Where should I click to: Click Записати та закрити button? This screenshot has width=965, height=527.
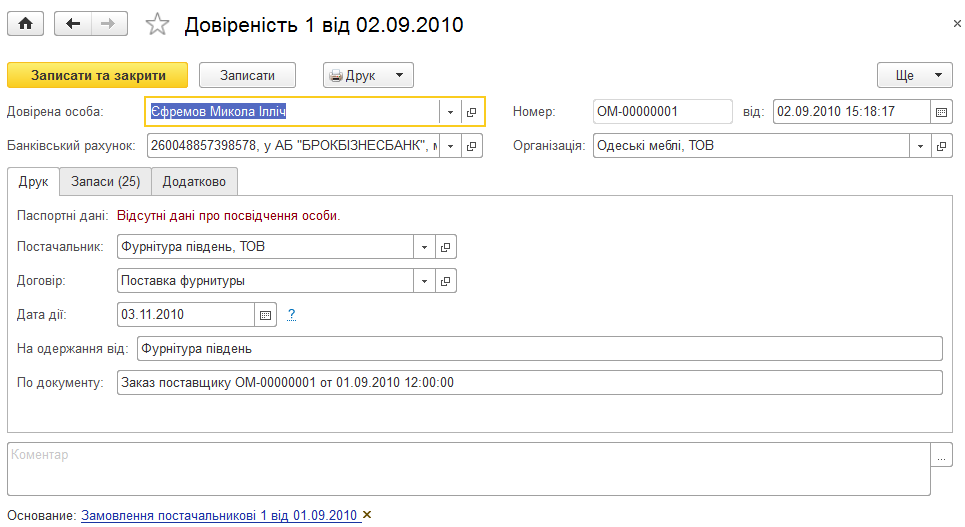pos(97,75)
